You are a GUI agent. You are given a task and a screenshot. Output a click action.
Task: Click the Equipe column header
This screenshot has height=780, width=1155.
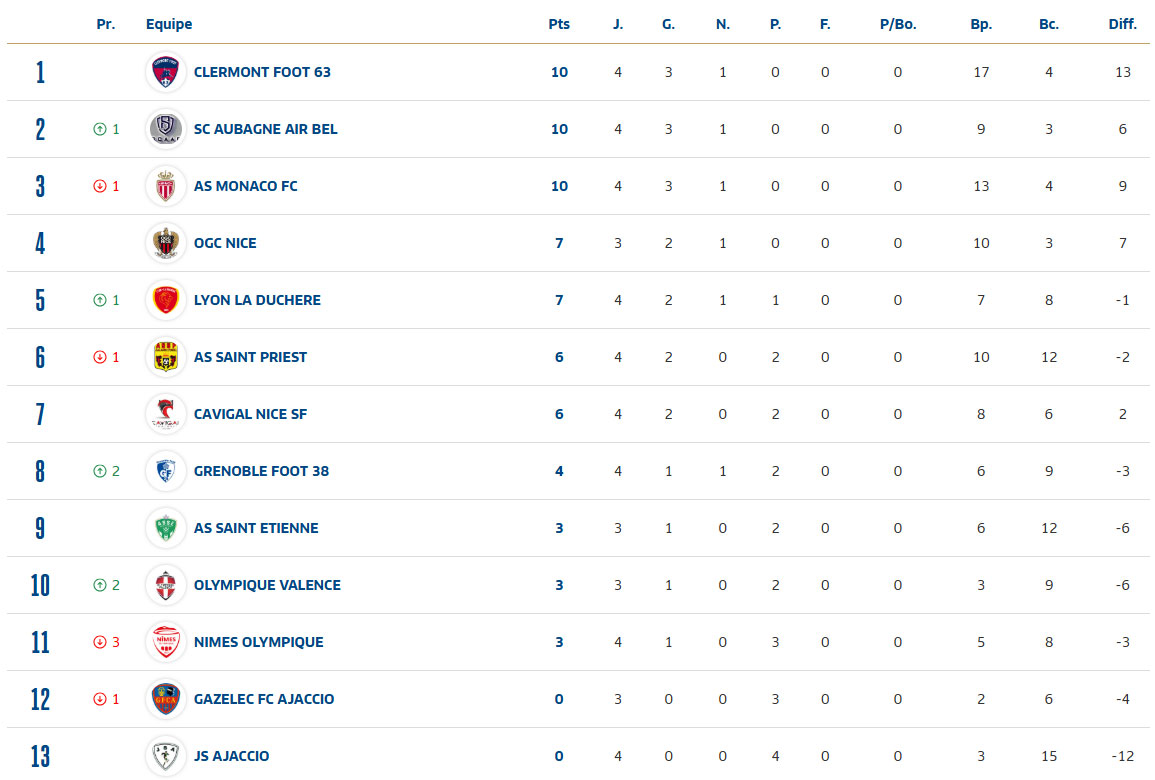click(169, 24)
